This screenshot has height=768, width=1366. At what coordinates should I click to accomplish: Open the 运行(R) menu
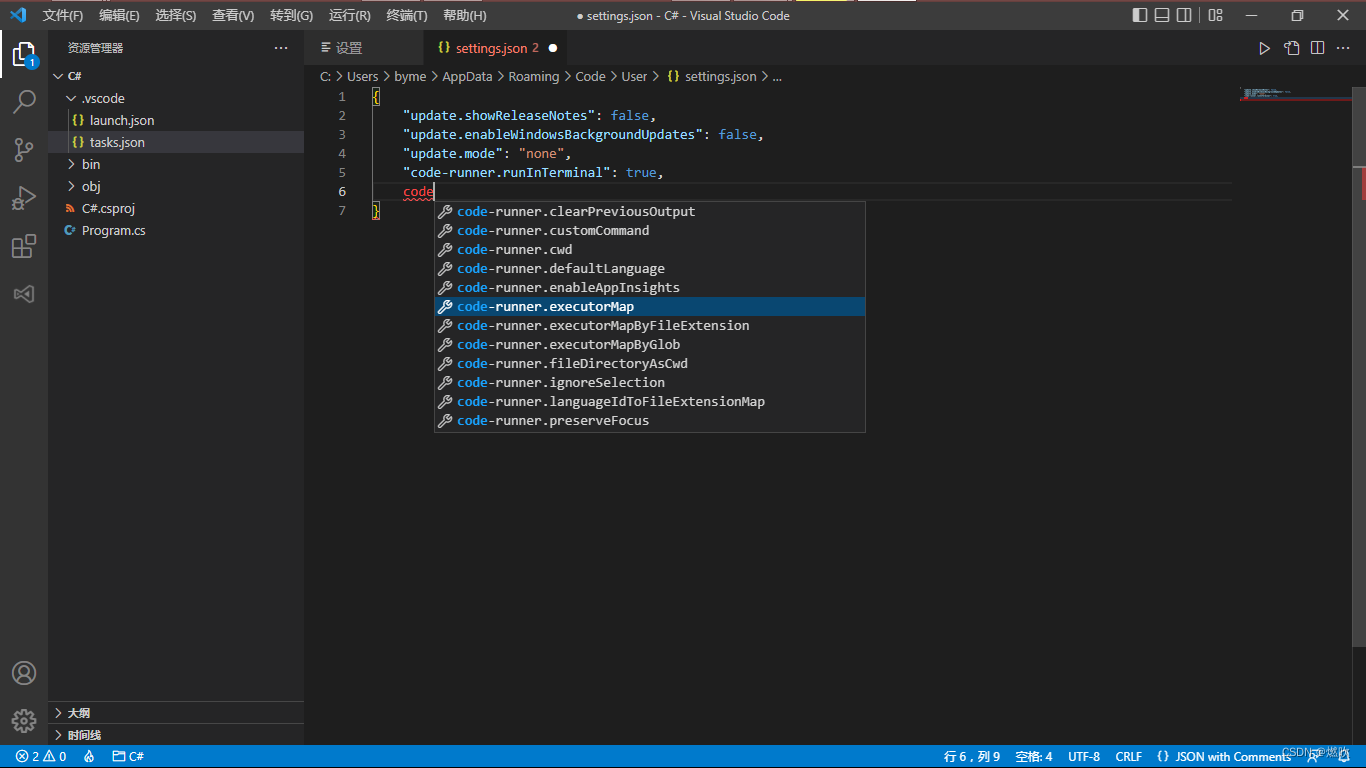(x=349, y=16)
